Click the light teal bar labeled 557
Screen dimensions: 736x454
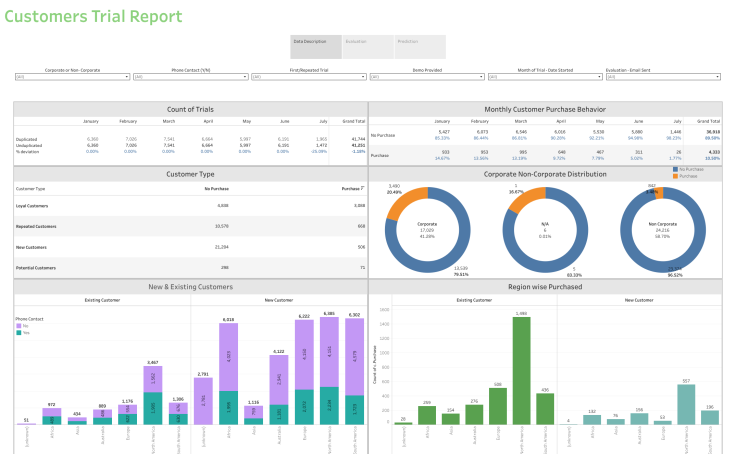point(686,405)
